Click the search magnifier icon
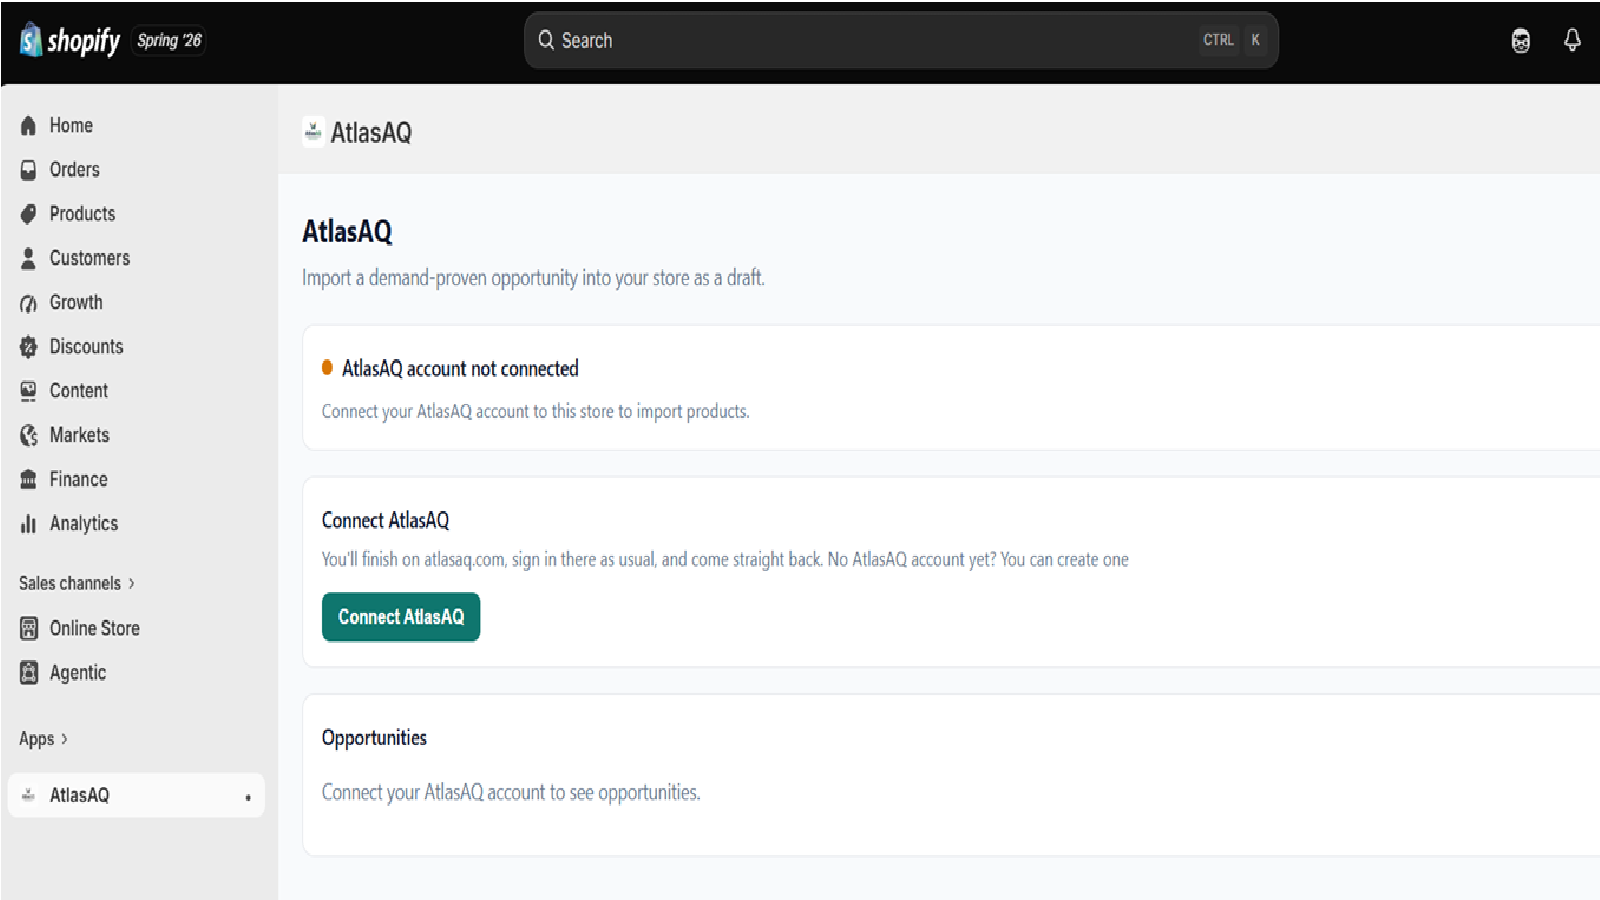 546,40
